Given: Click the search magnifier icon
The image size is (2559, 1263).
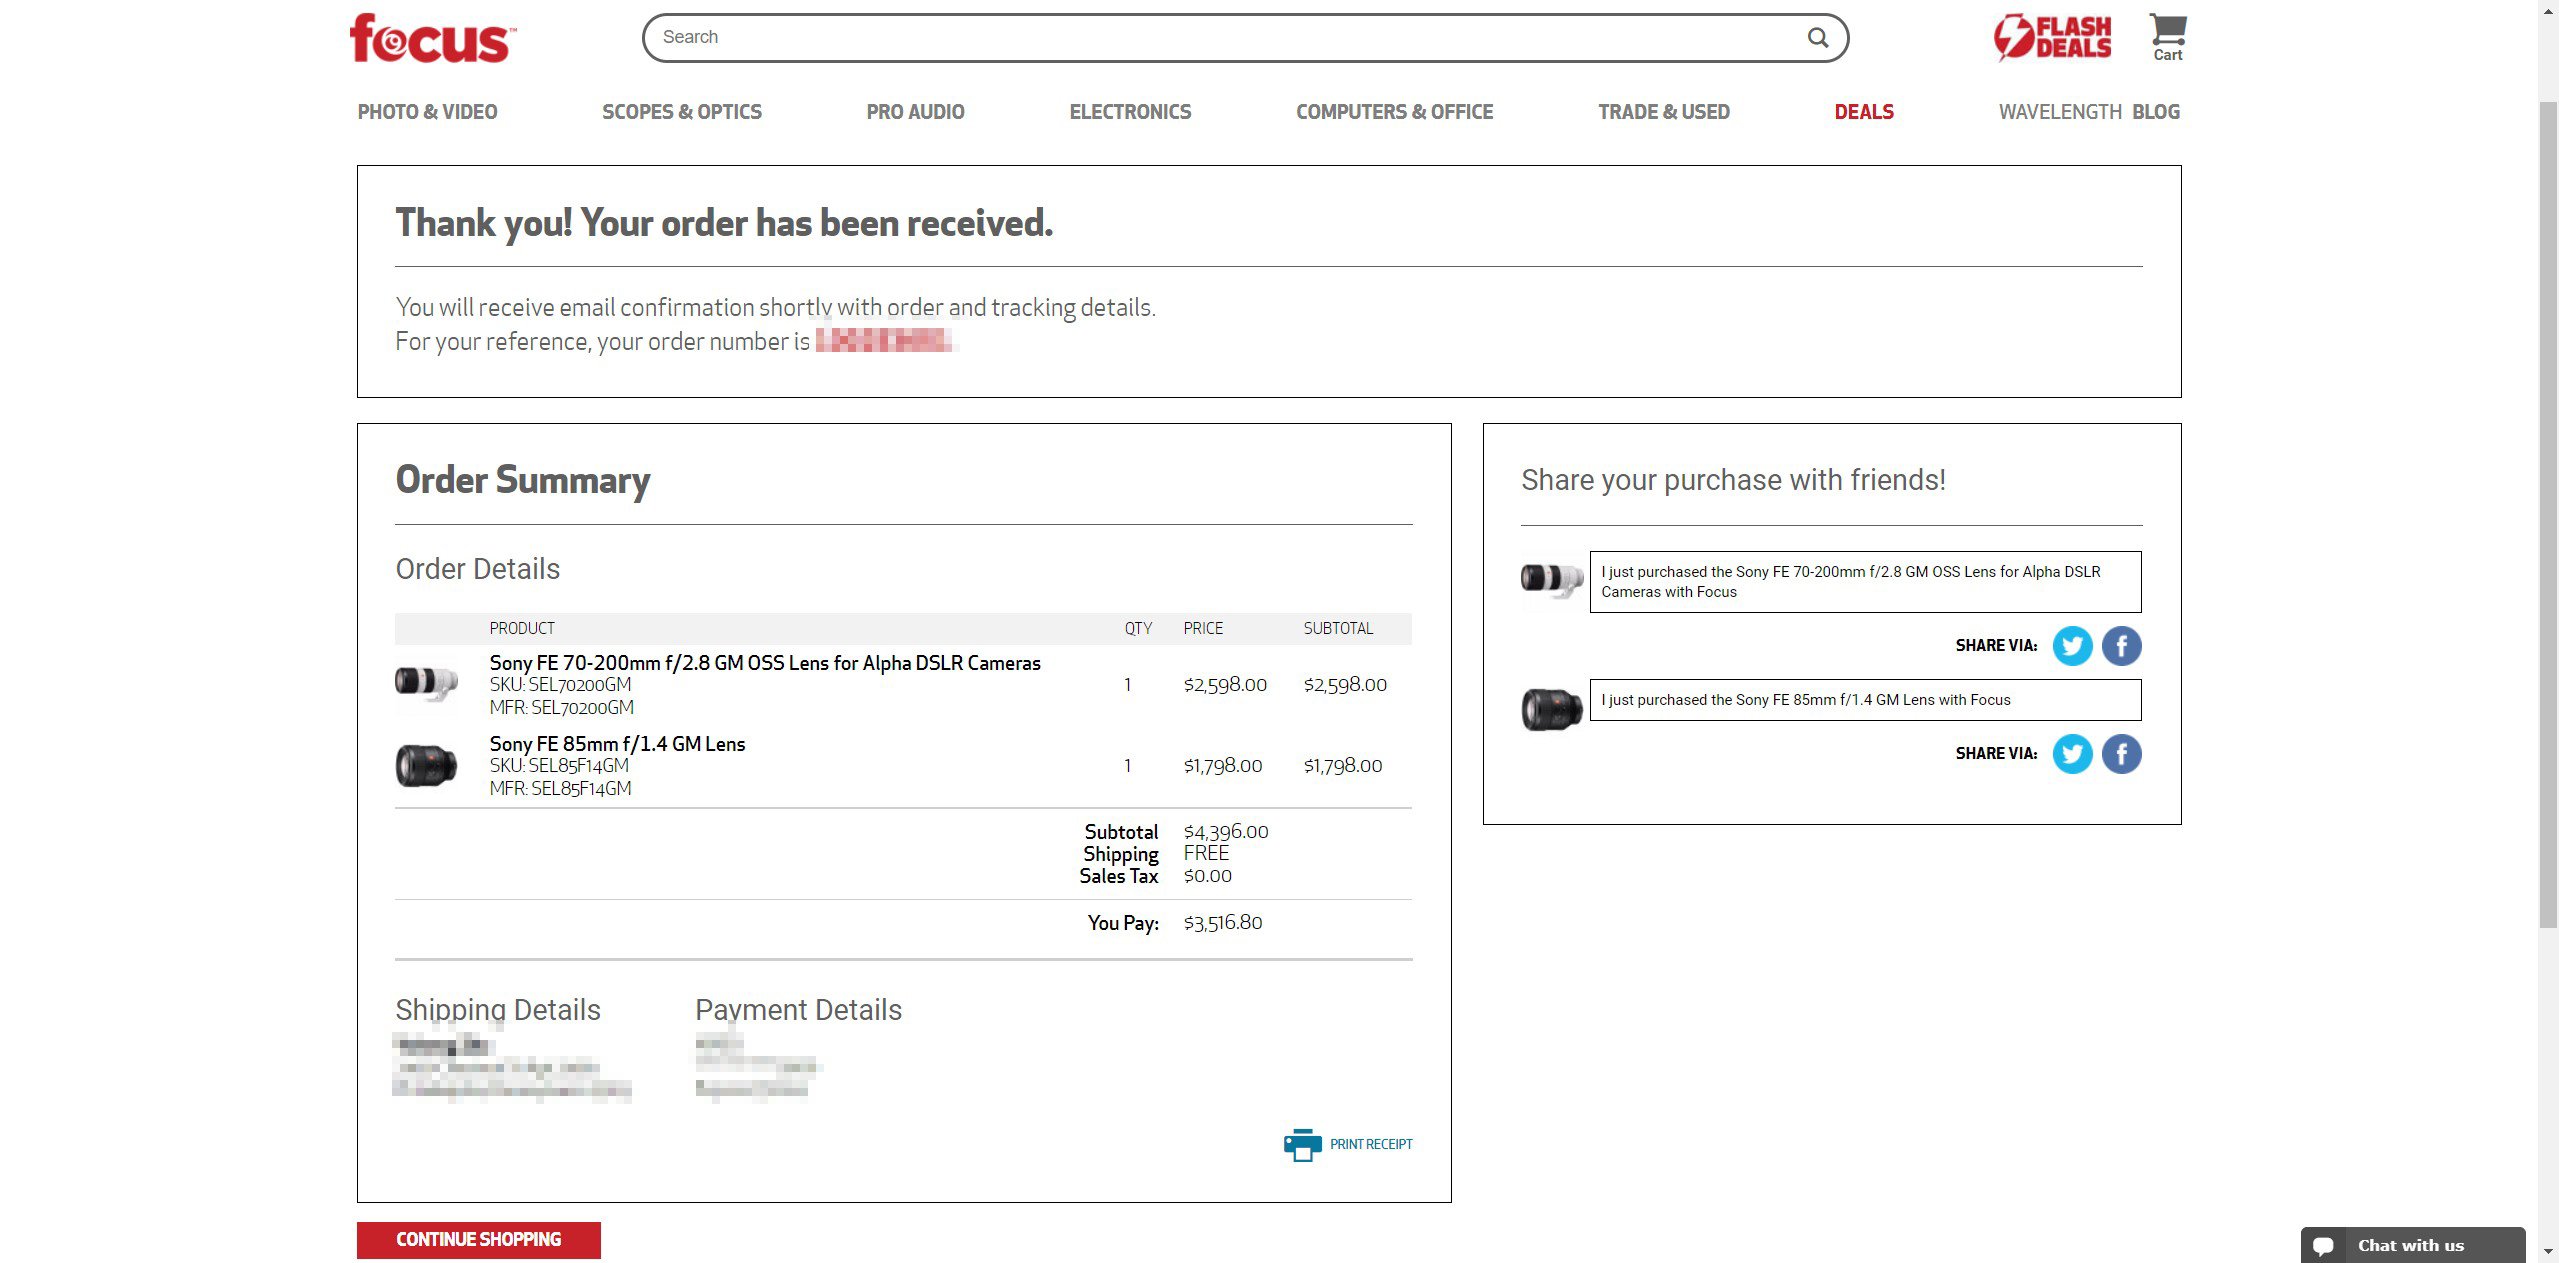Looking at the screenshot, I should point(1817,38).
